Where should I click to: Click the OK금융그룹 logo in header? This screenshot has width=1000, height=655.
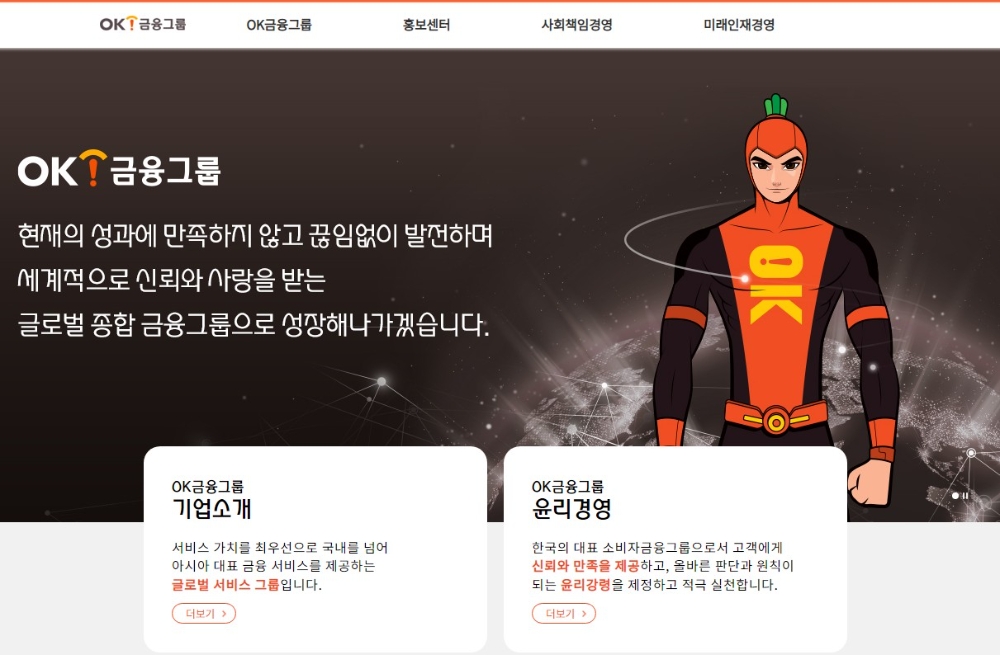point(143,24)
